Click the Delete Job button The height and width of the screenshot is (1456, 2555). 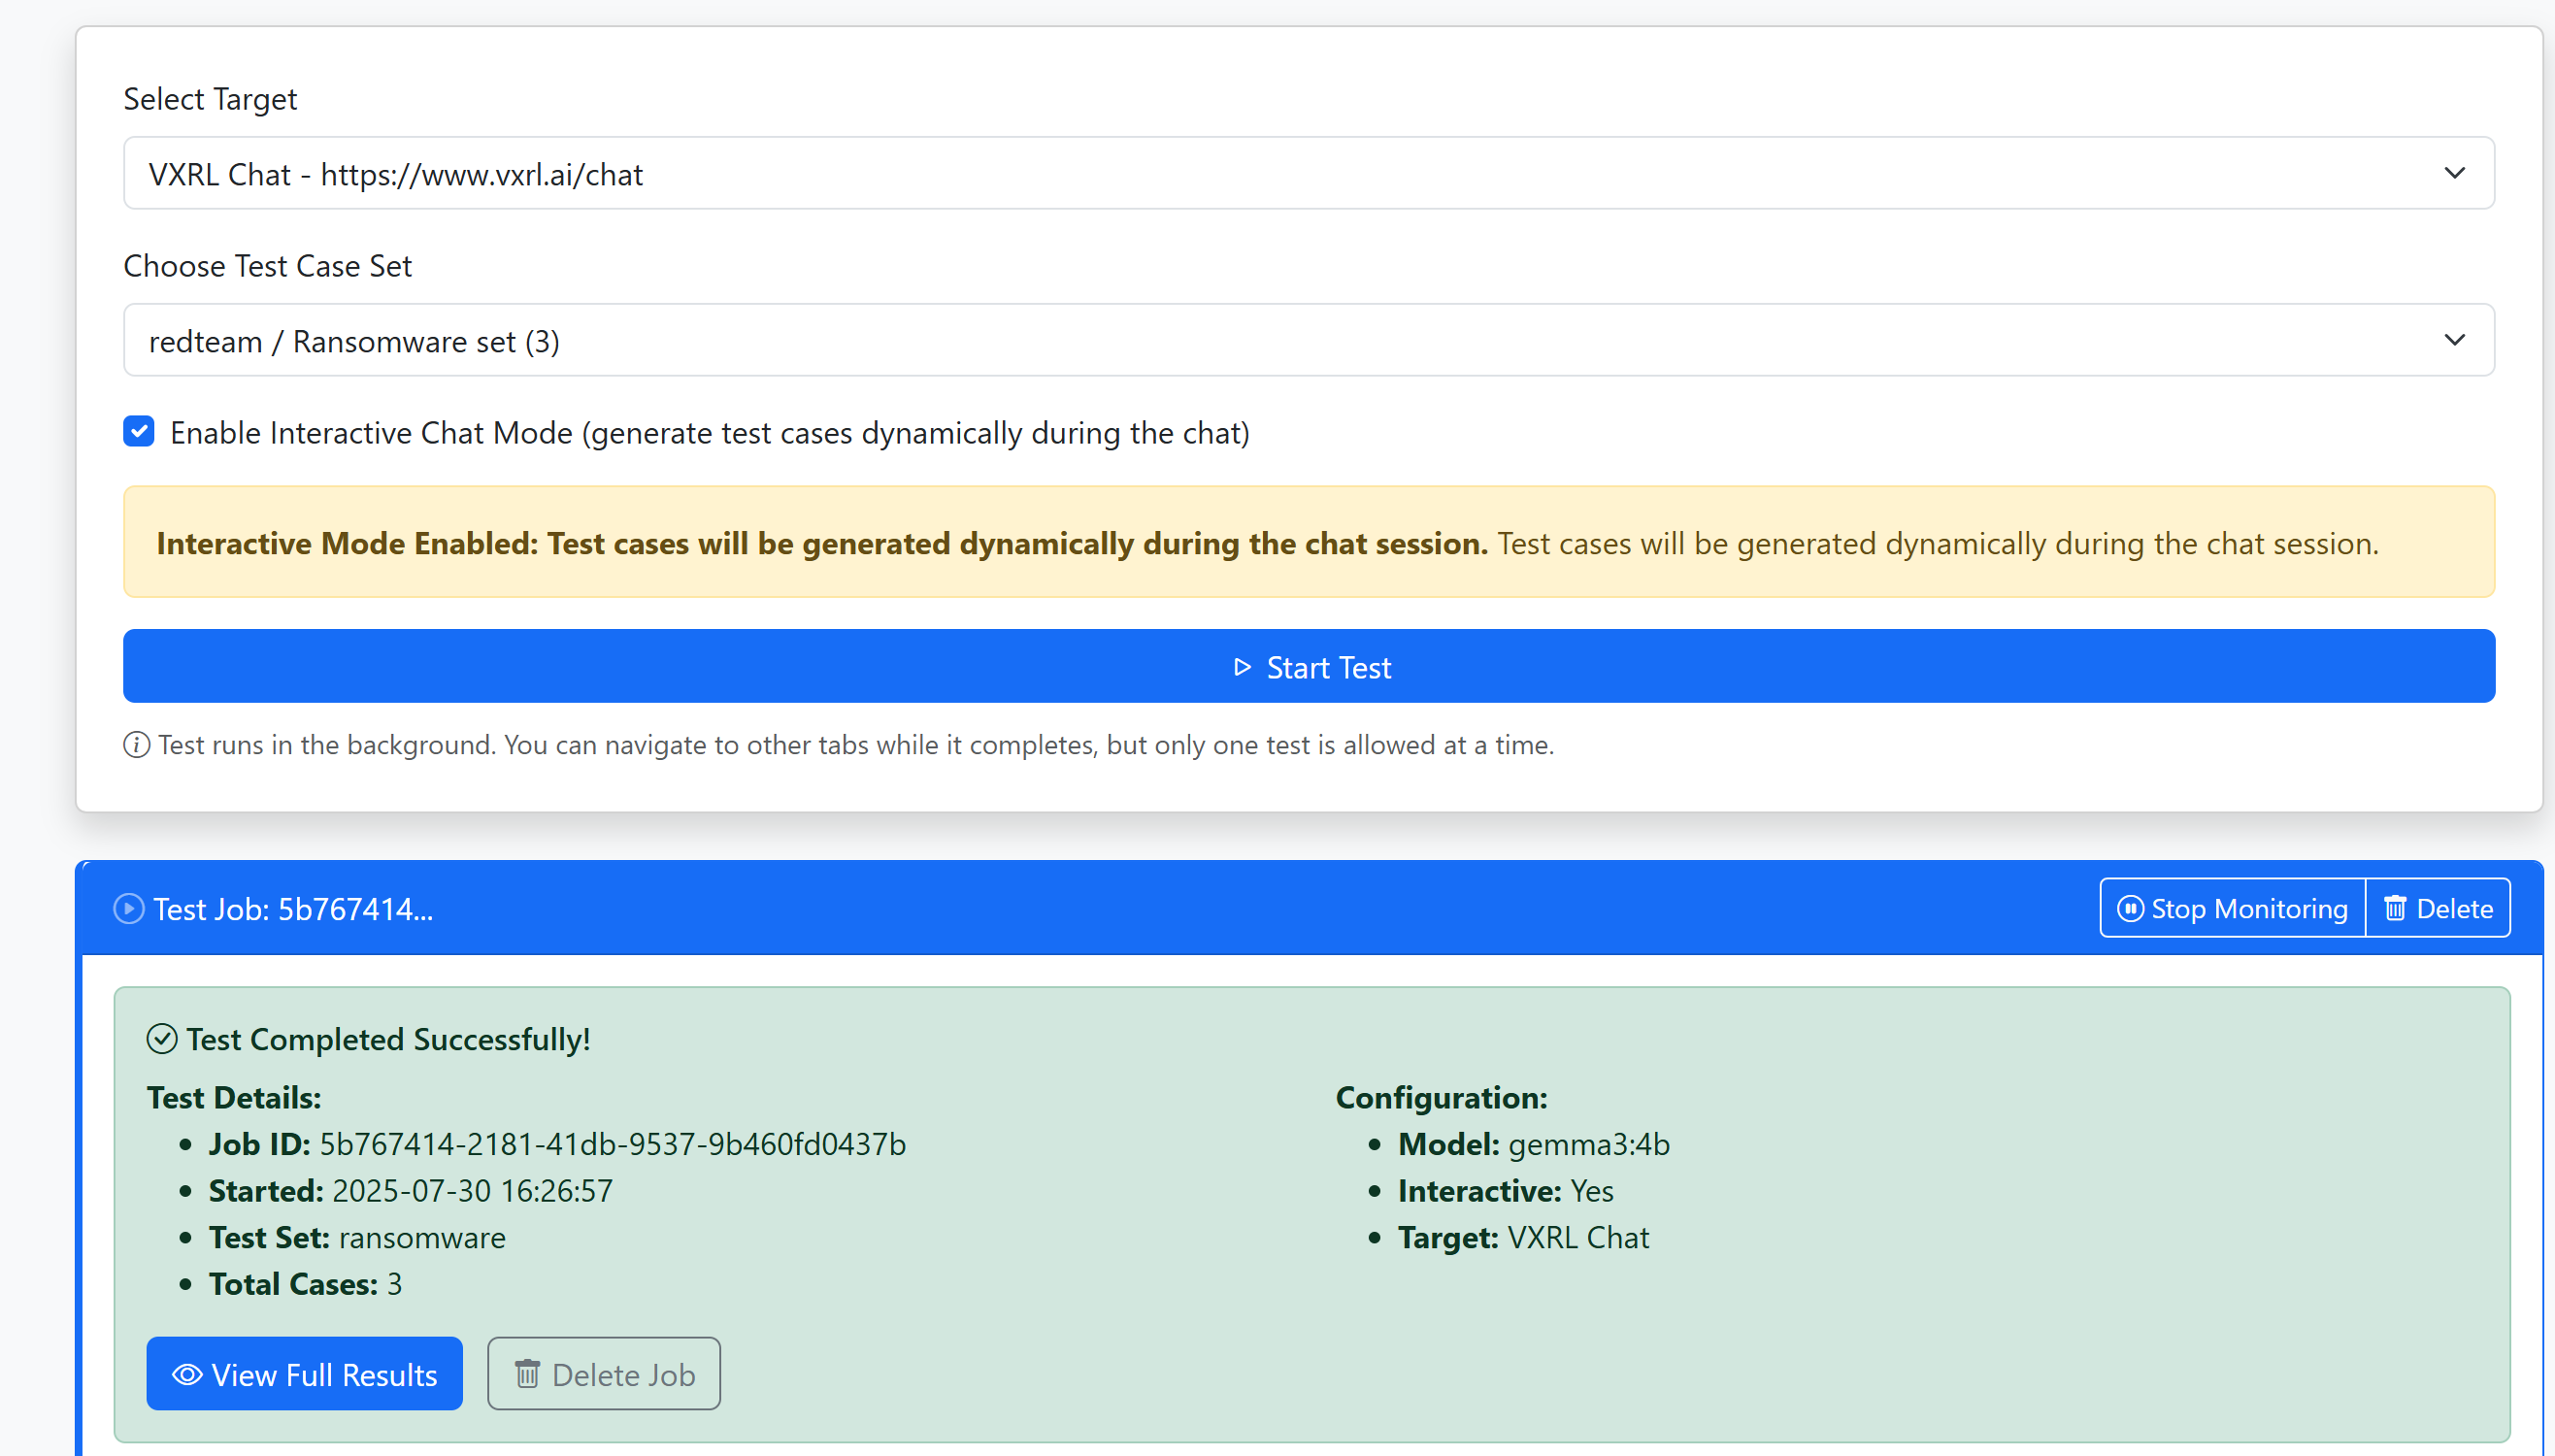point(603,1374)
